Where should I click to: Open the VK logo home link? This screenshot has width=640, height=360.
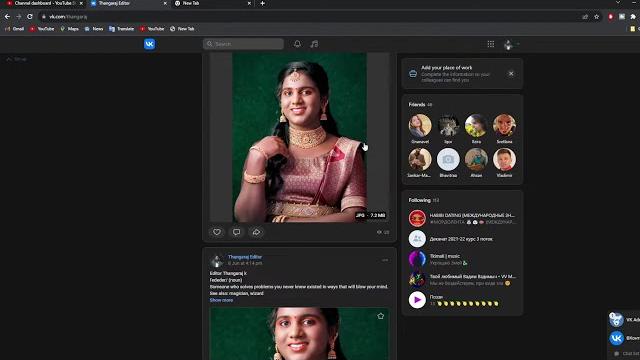coord(149,44)
